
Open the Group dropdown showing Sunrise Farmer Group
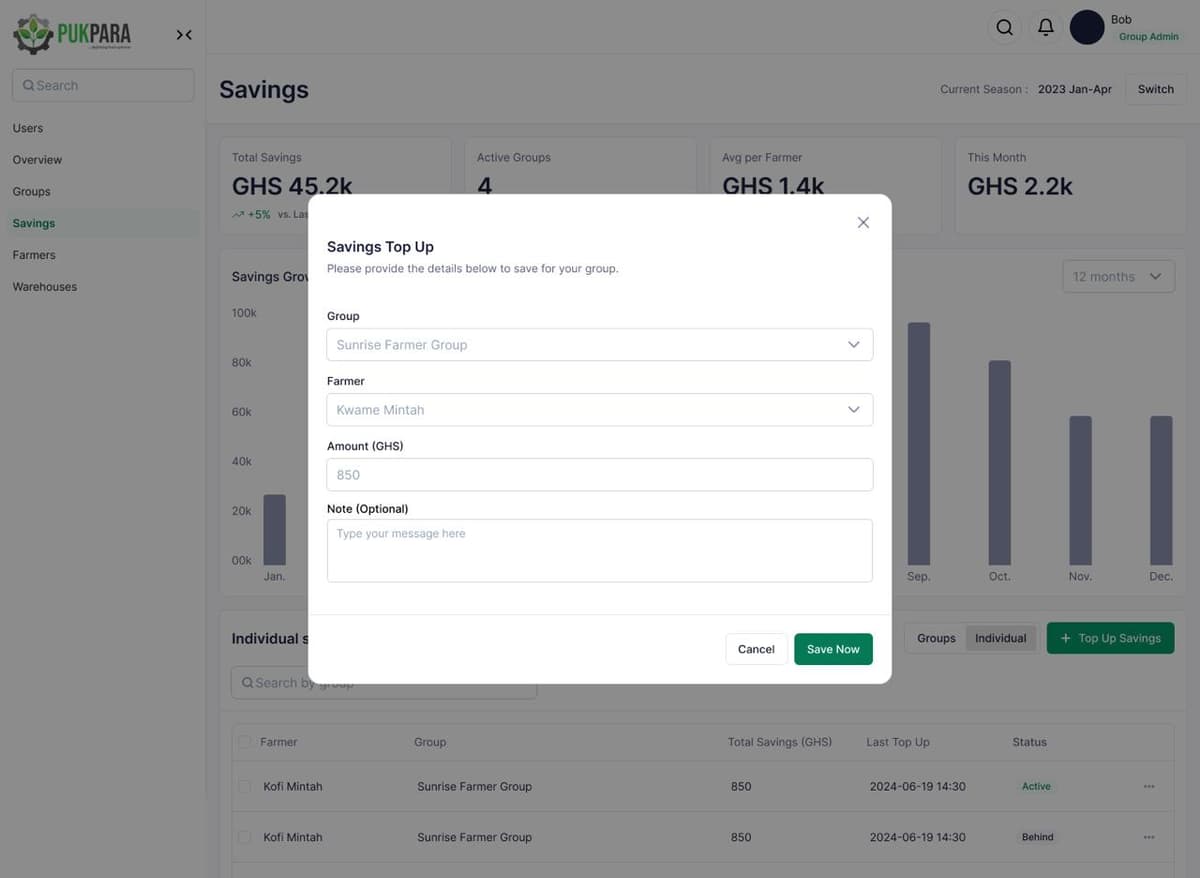(x=599, y=344)
